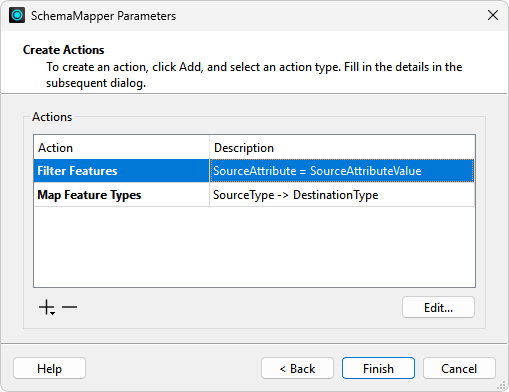Click the Help button
Viewport: 509px width, 392px height.
coord(49,368)
